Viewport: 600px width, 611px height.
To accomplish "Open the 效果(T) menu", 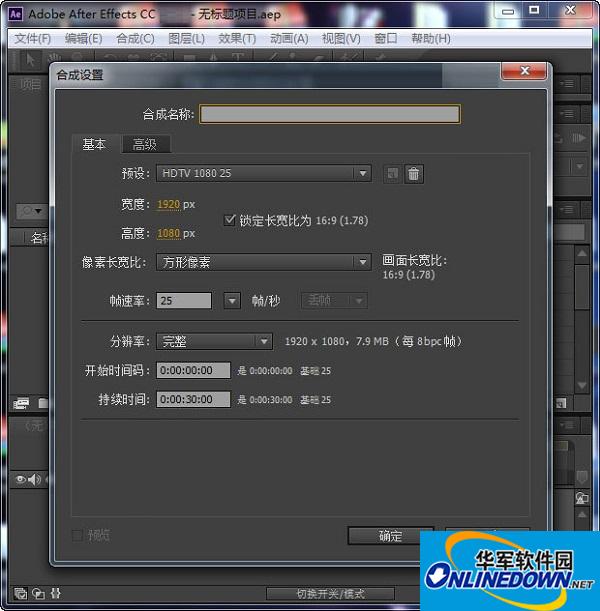I will [x=237, y=39].
